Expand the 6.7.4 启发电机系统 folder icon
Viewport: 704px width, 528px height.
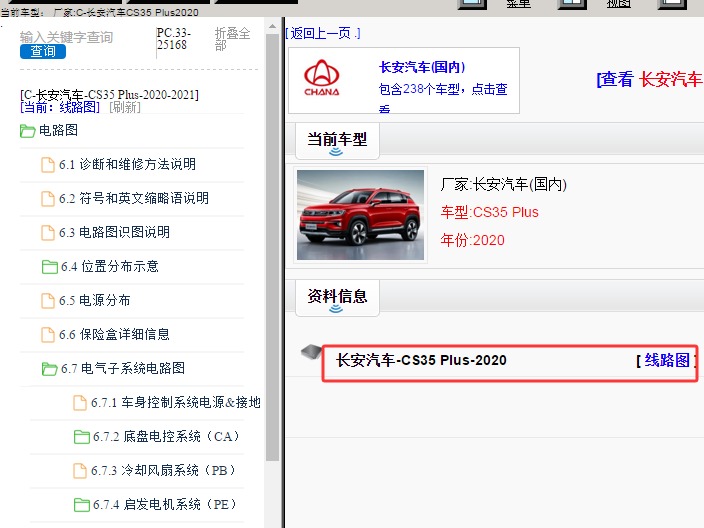(x=82, y=505)
